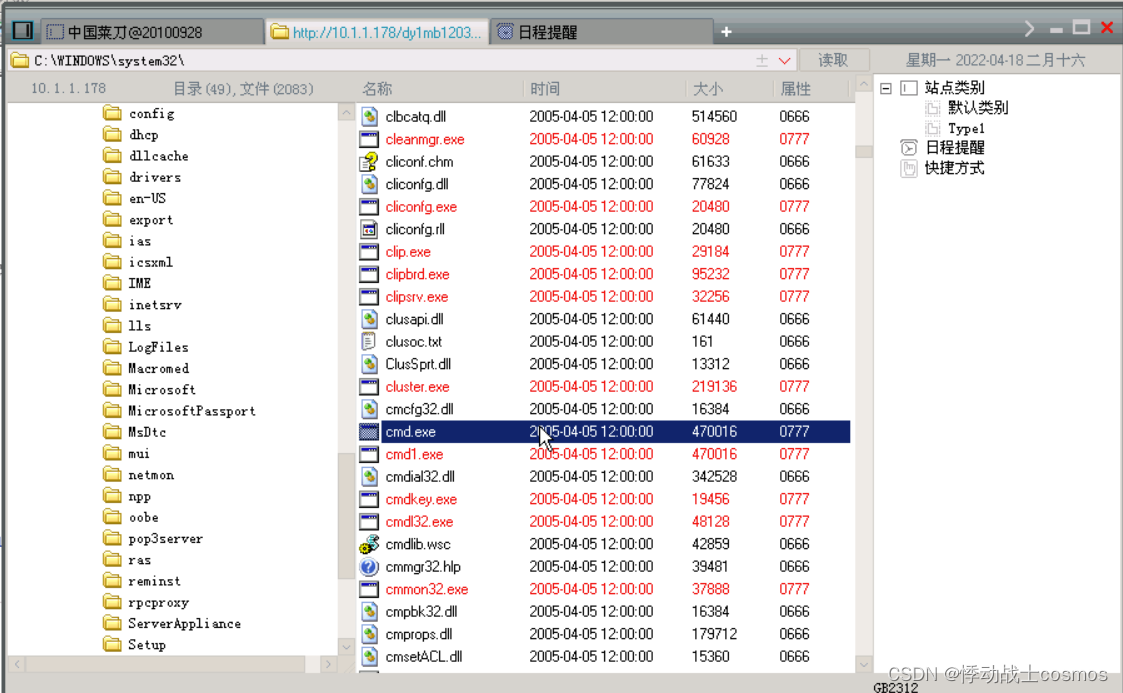Select cmsetACL.dll in file list
Viewport: 1123px width, 693px height.
(x=423, y=656)
